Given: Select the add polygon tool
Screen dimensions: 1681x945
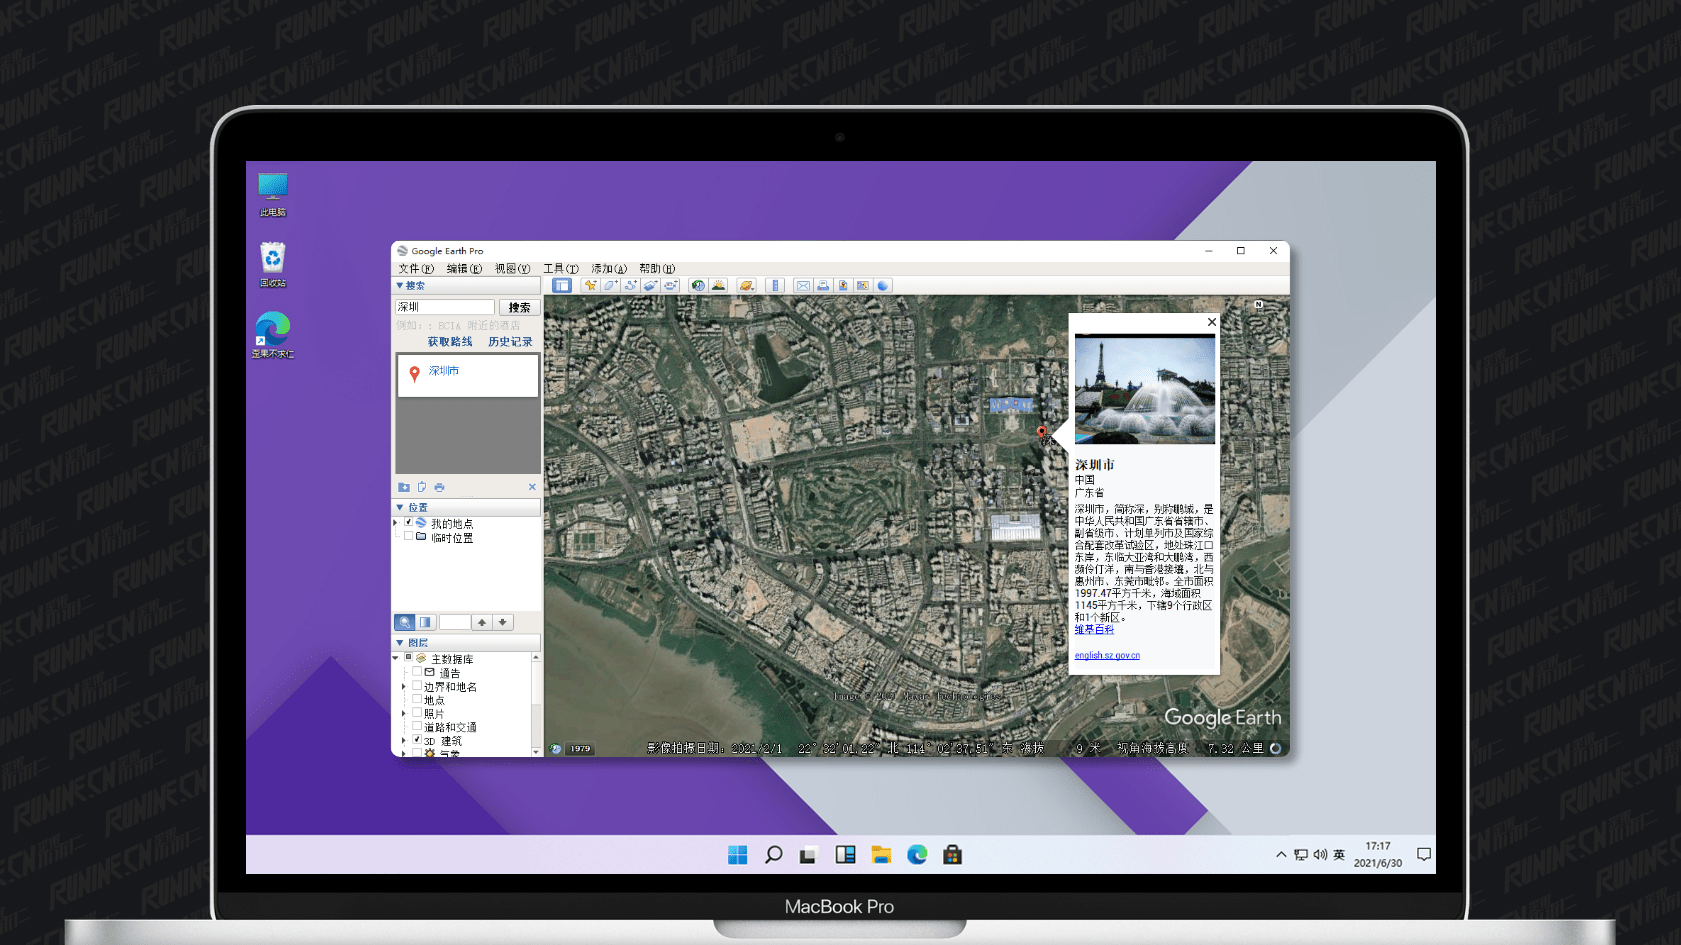Looking at the screenshot, I should (610, 286).
